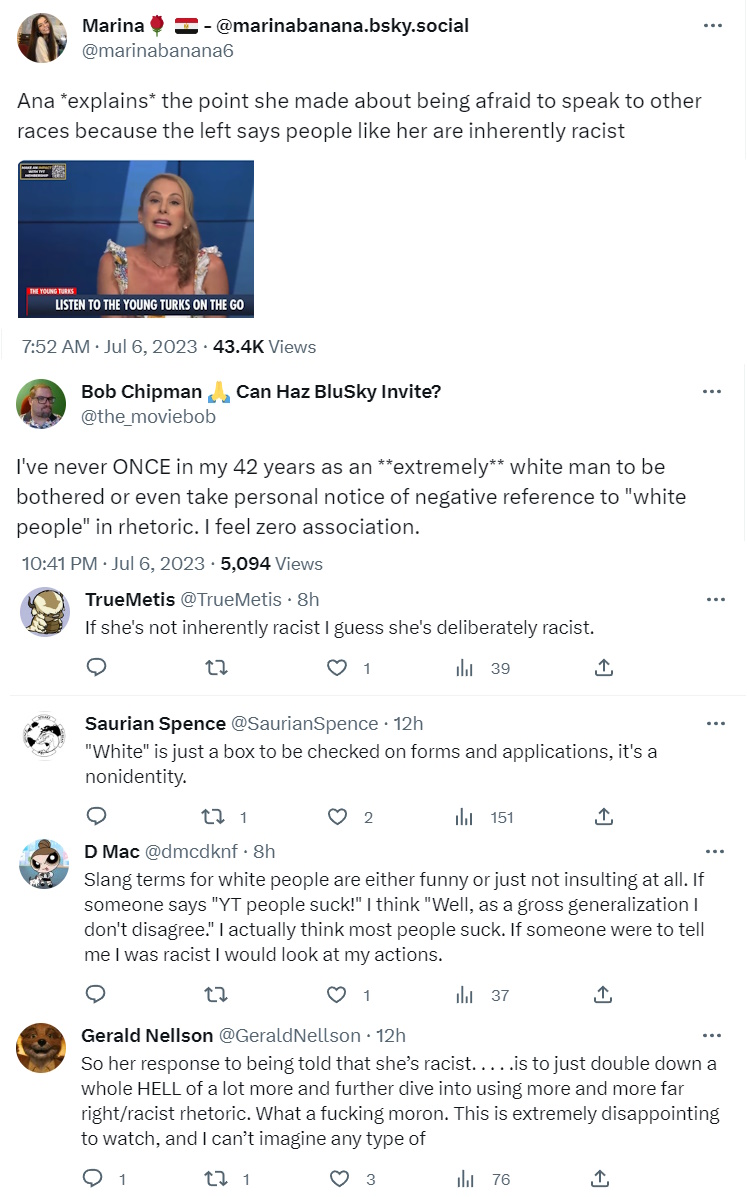Share D Mac's tweet
Viewport: 747px width, 1197px height.
tap(604, 994)
